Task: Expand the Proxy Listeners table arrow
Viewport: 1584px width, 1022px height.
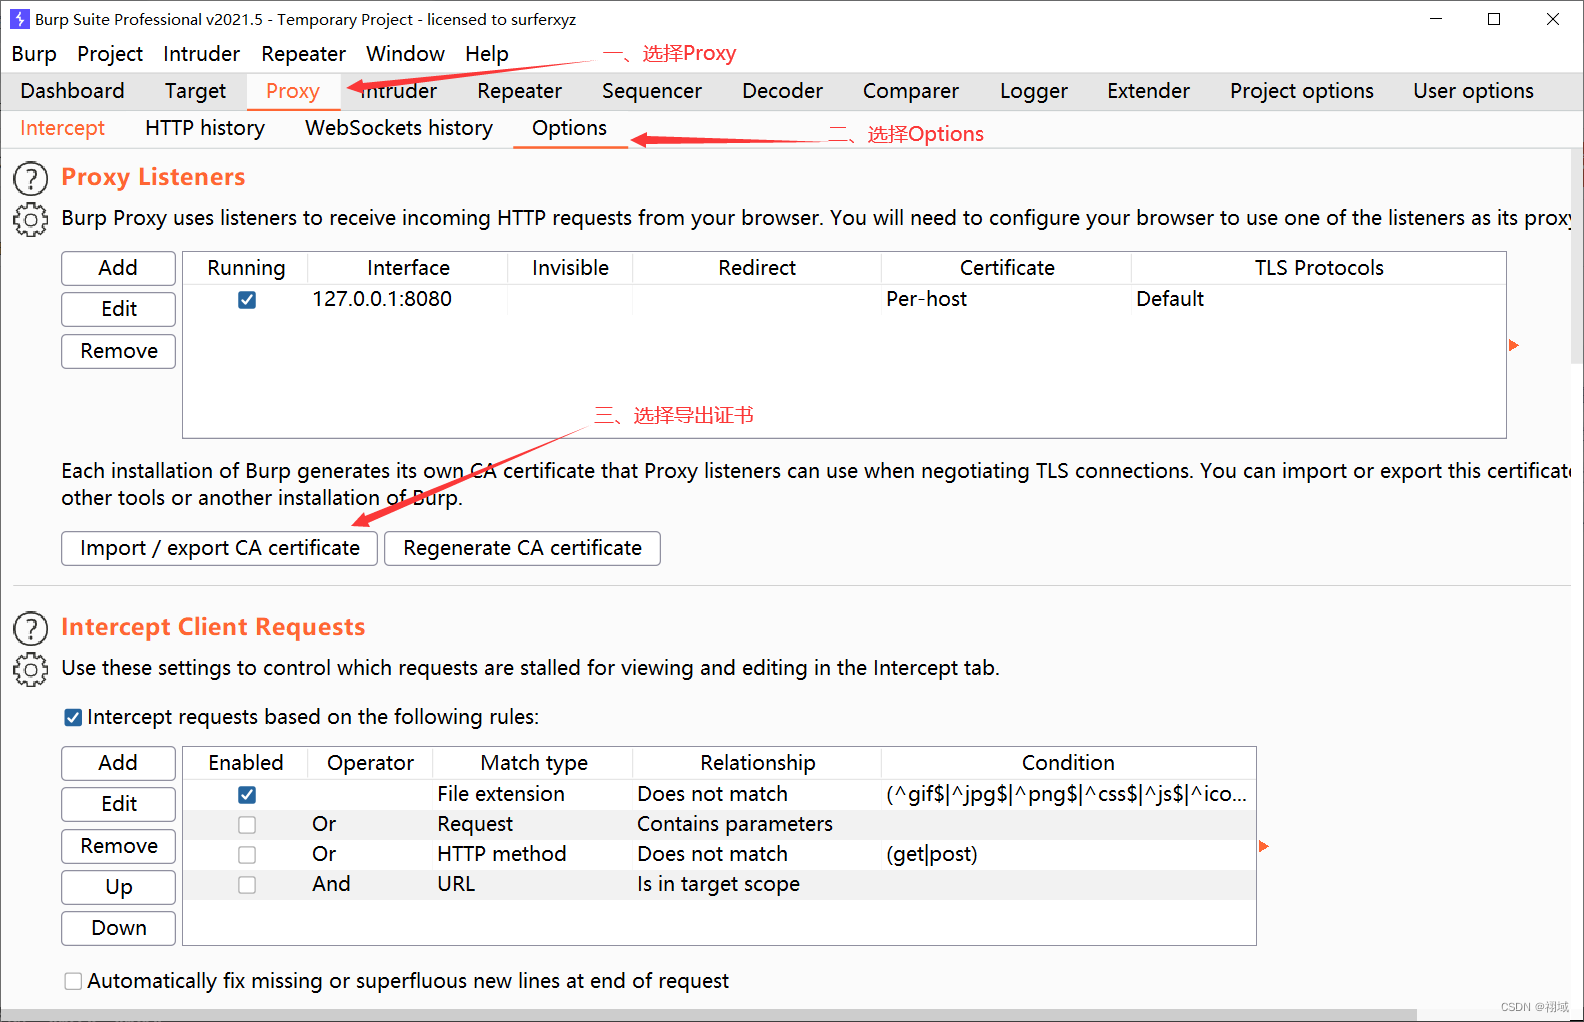Action: click(1514, 345)
